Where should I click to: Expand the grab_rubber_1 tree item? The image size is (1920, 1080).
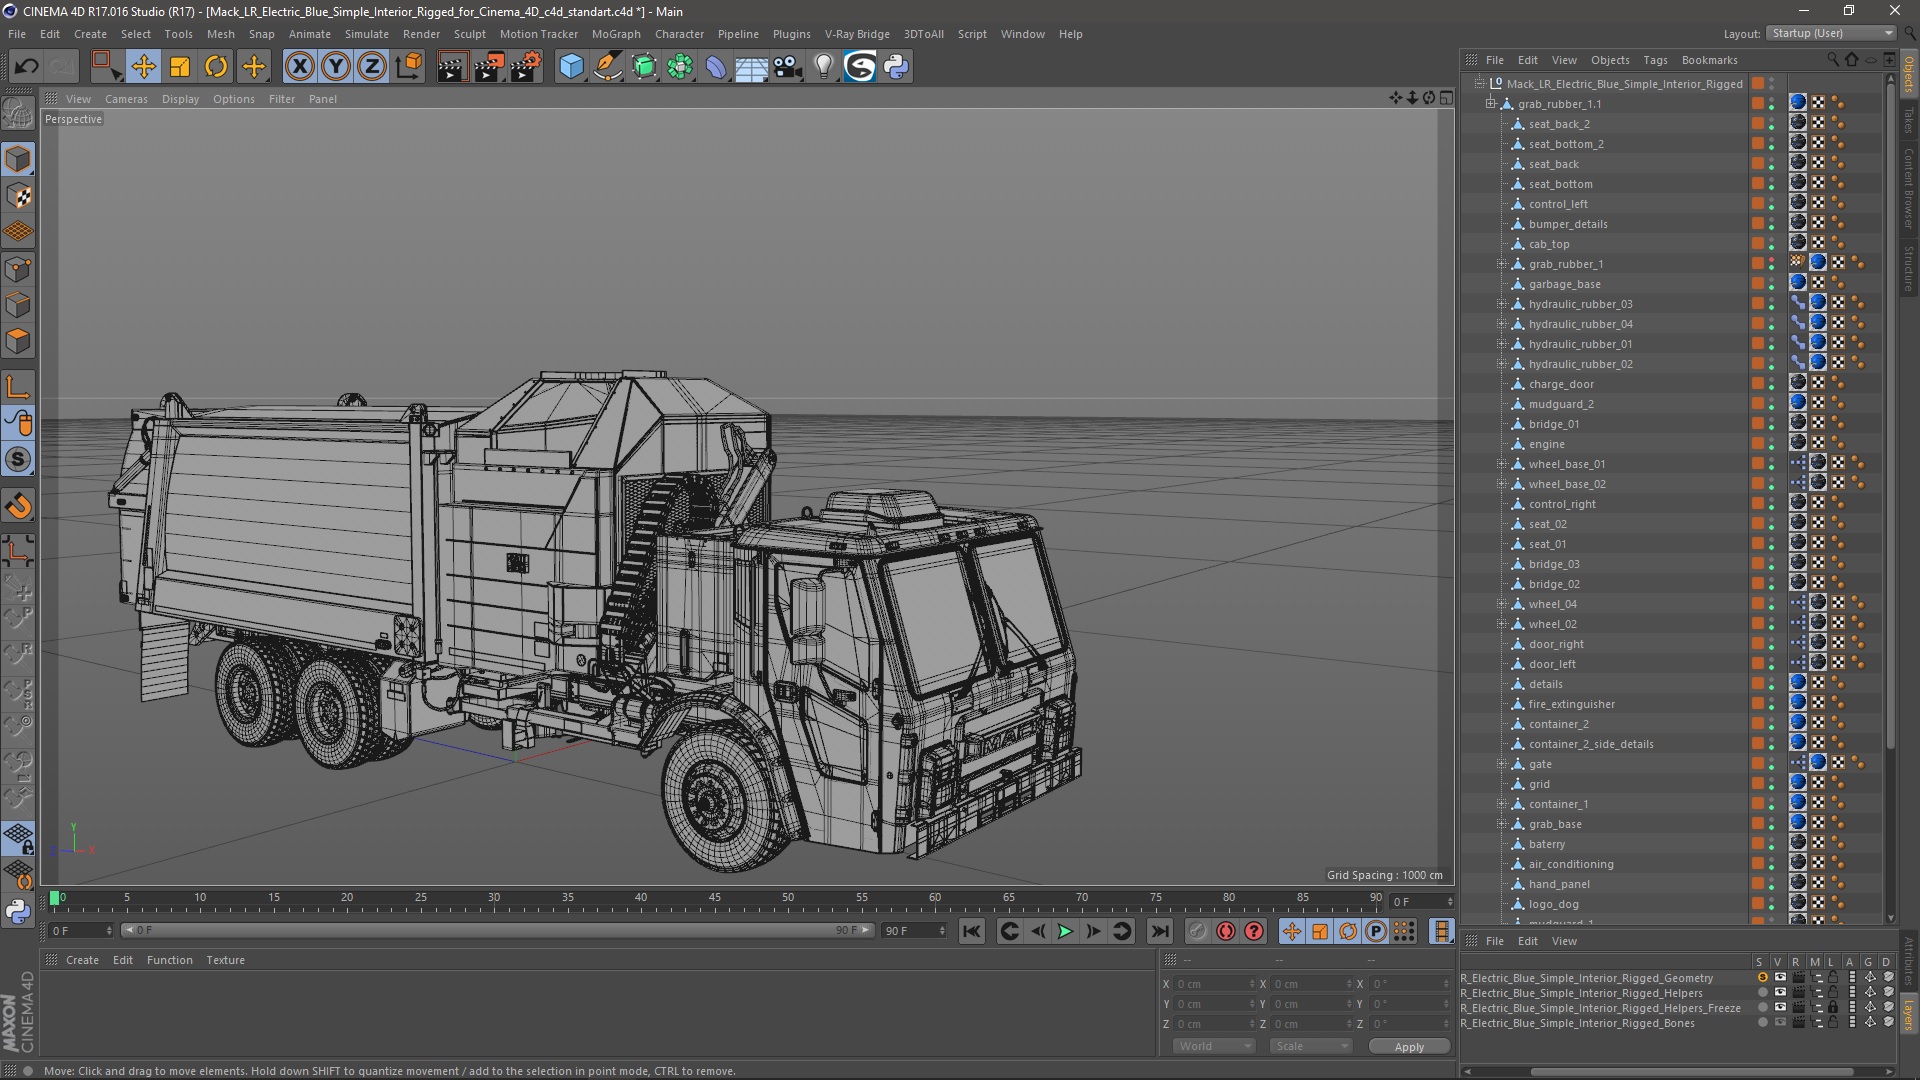[x=1501, y=264]
